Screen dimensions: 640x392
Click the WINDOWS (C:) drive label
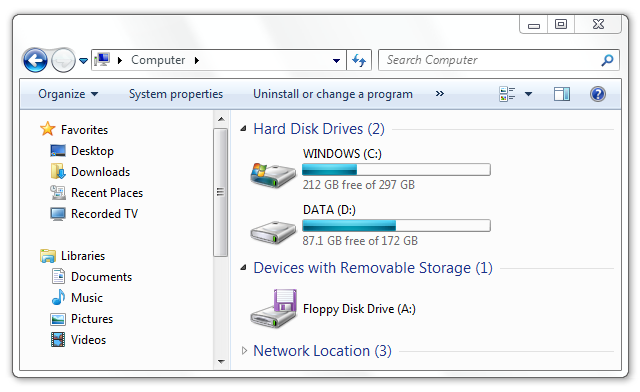tap(342, 154)
